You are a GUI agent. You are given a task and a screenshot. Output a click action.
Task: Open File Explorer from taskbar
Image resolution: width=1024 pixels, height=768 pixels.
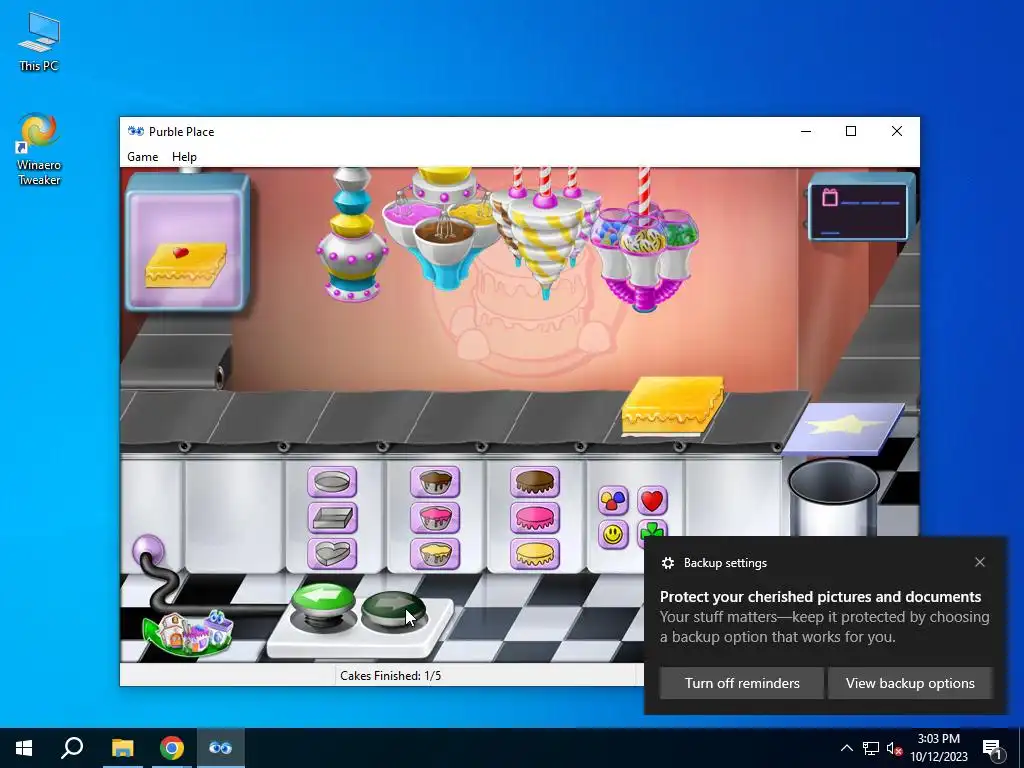[122, 748]
